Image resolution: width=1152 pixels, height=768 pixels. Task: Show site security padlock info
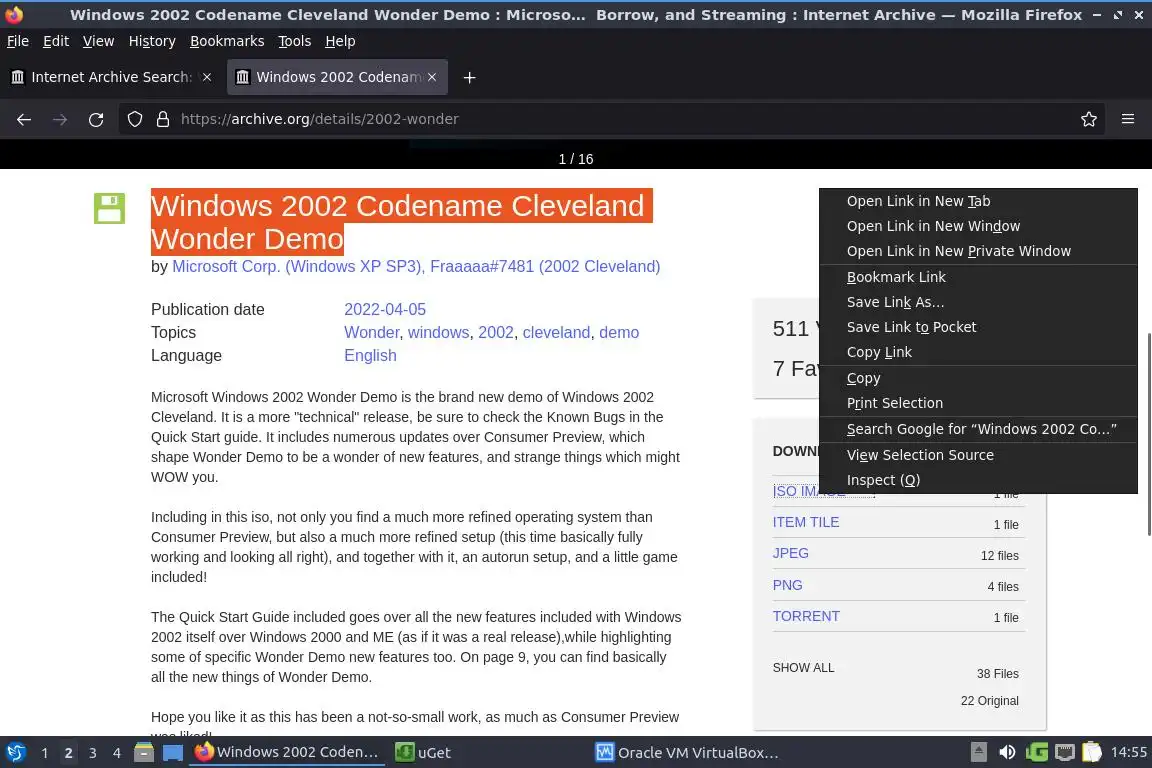tap(163, 119)
